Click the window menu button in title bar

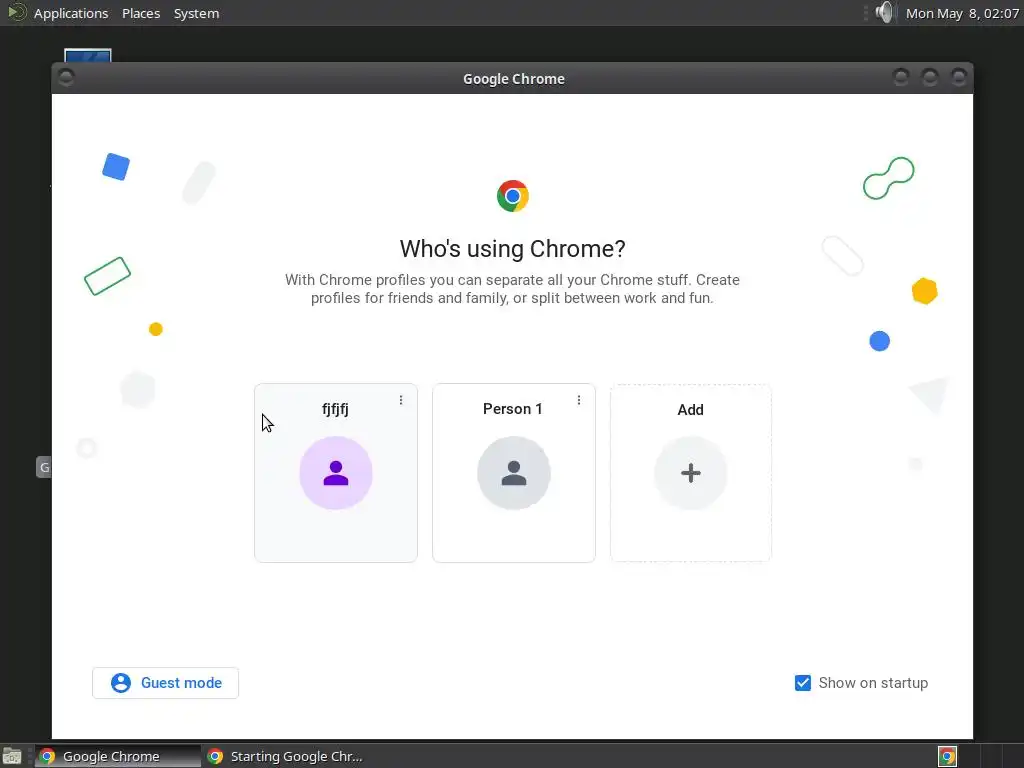(x=66, y=77)
